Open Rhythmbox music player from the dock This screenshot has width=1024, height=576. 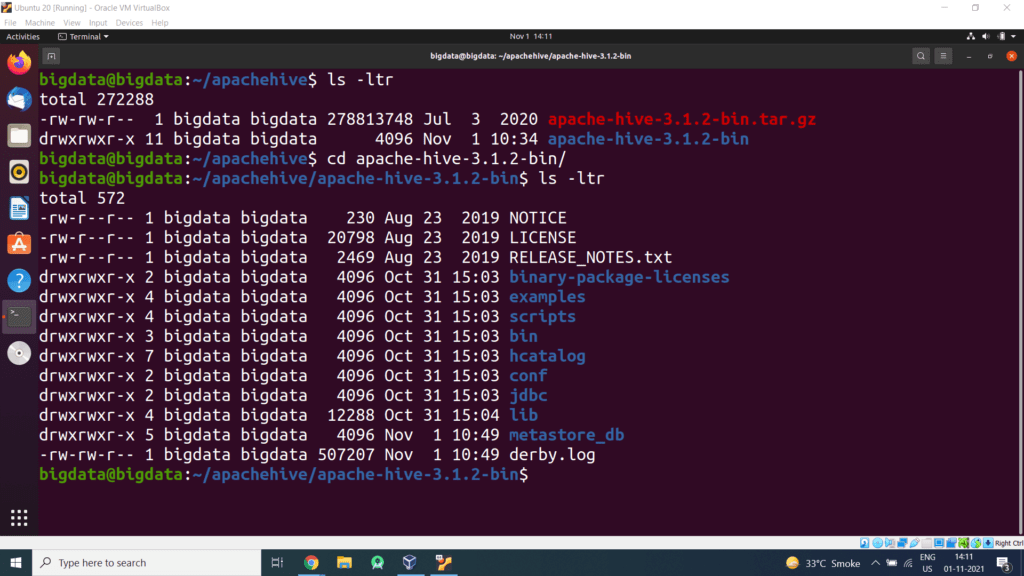[x=19, y=172]
